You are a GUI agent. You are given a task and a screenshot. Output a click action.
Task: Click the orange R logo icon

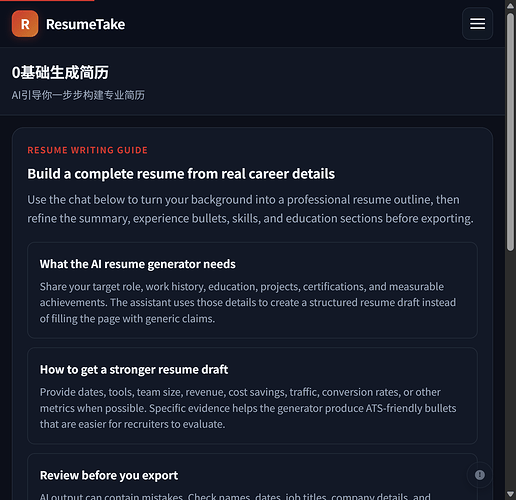tap(25, 24)
